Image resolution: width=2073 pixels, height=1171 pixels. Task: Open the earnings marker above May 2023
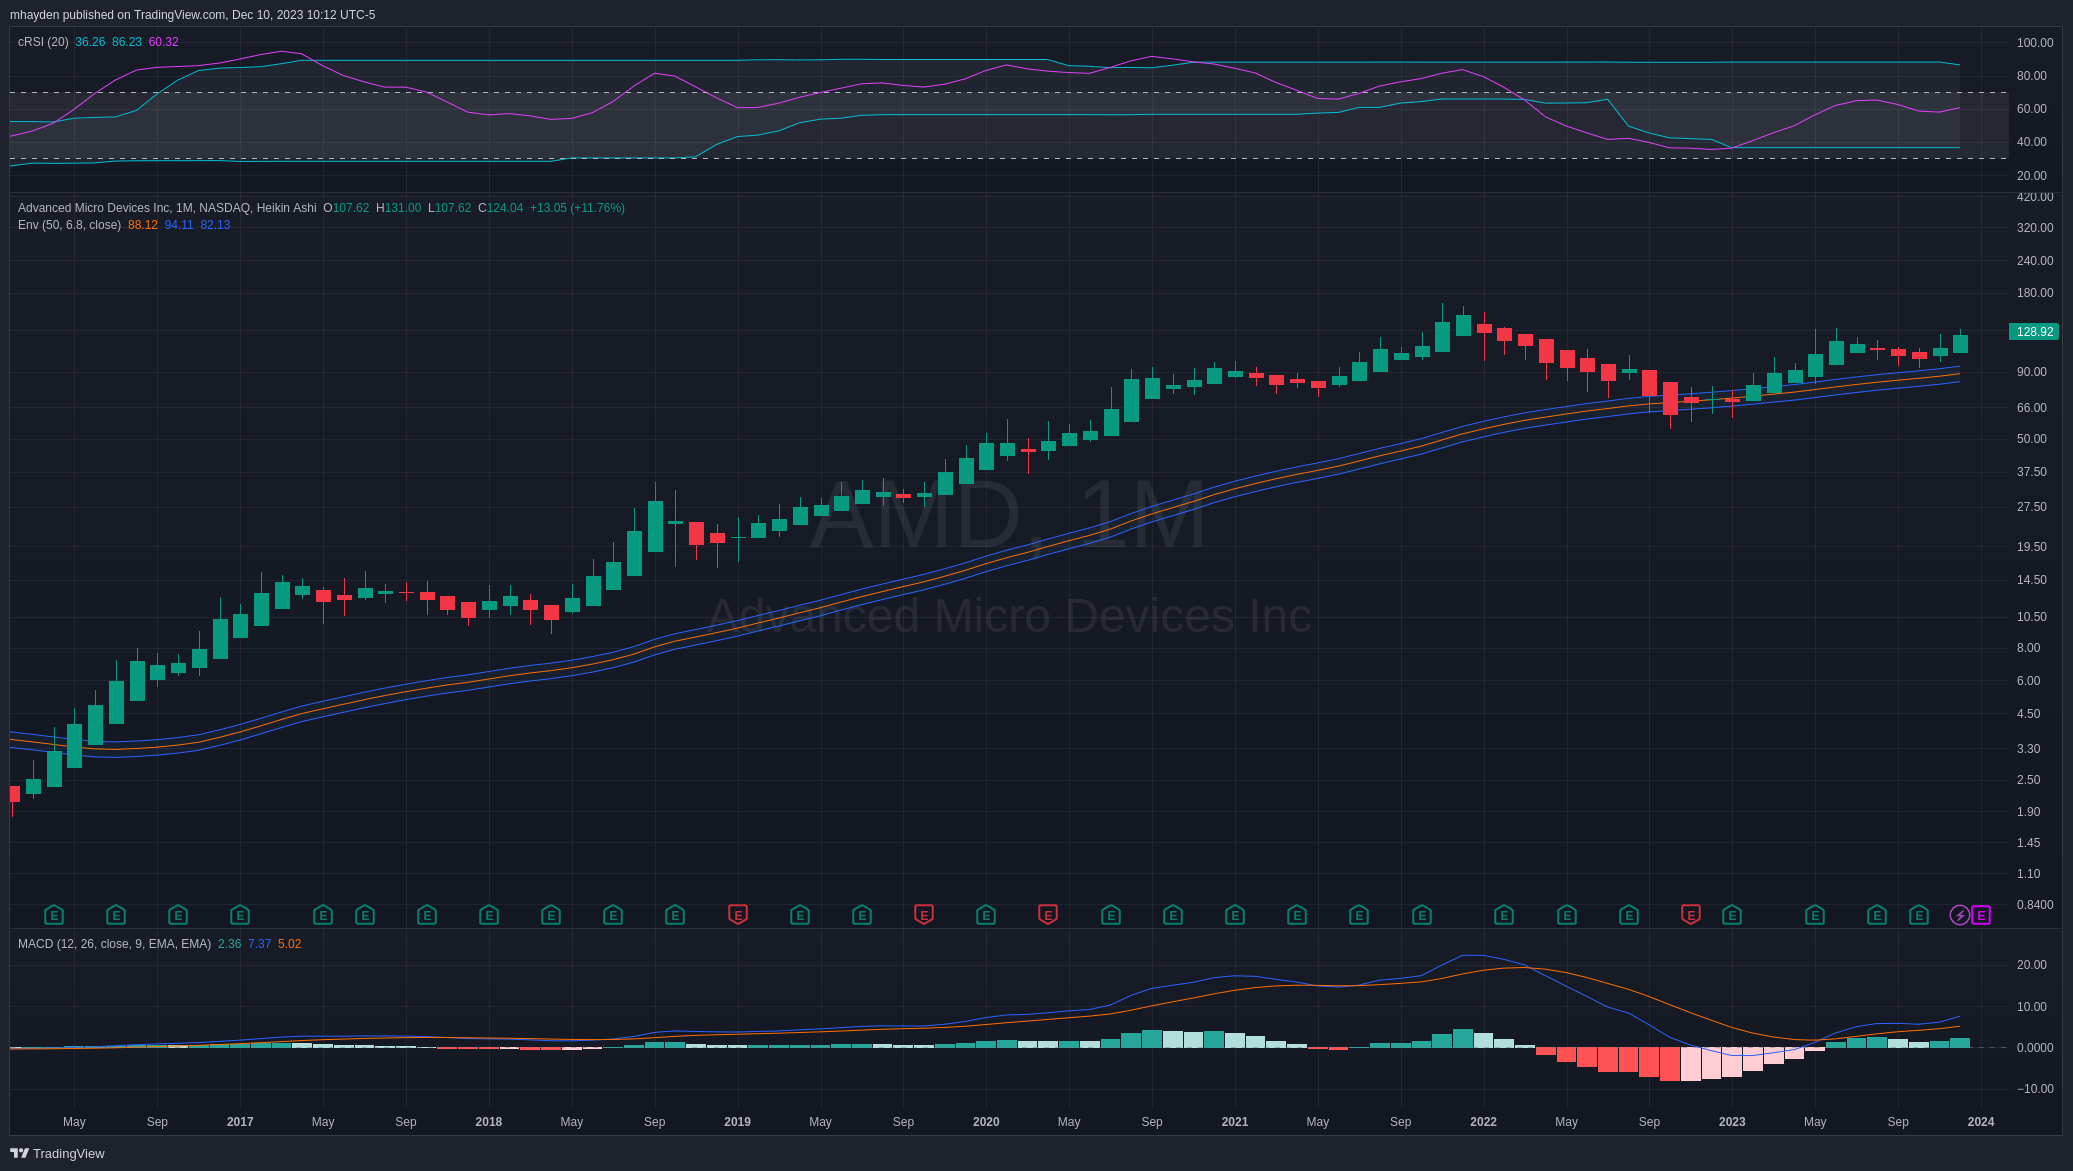[x=1815, y=915]
